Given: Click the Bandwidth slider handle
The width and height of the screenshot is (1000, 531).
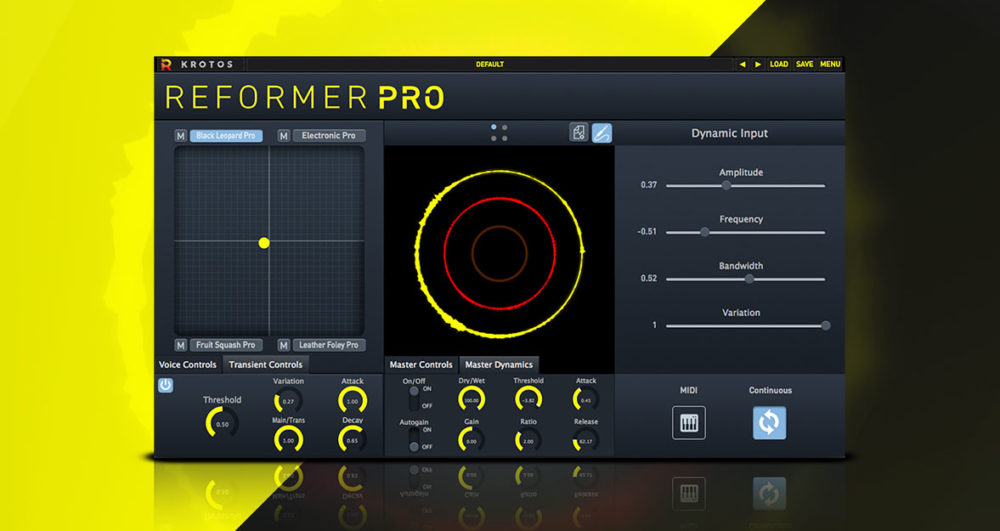Looking at the screenshot, I should [749, 279].
